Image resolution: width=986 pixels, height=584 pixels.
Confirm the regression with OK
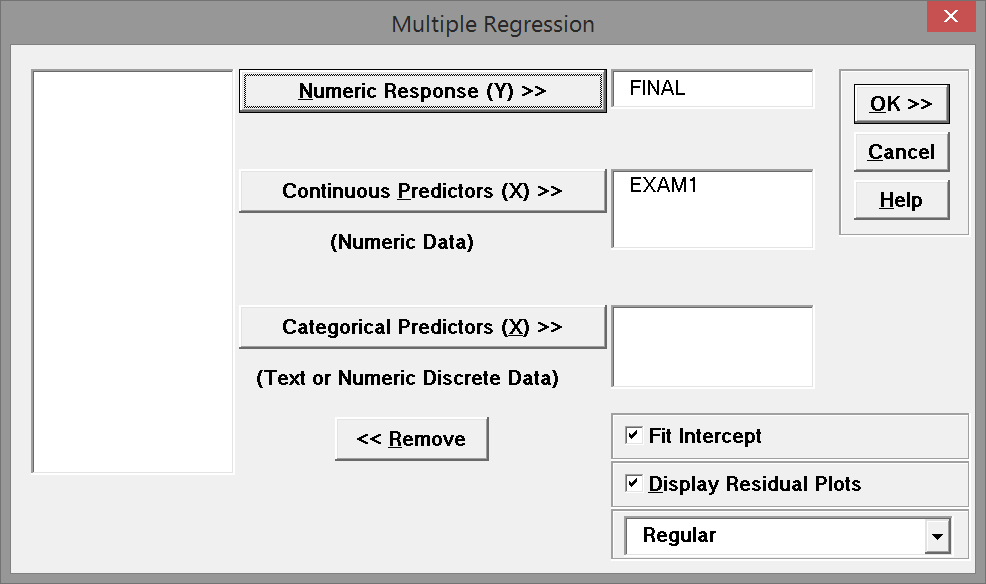coord(899,102)
